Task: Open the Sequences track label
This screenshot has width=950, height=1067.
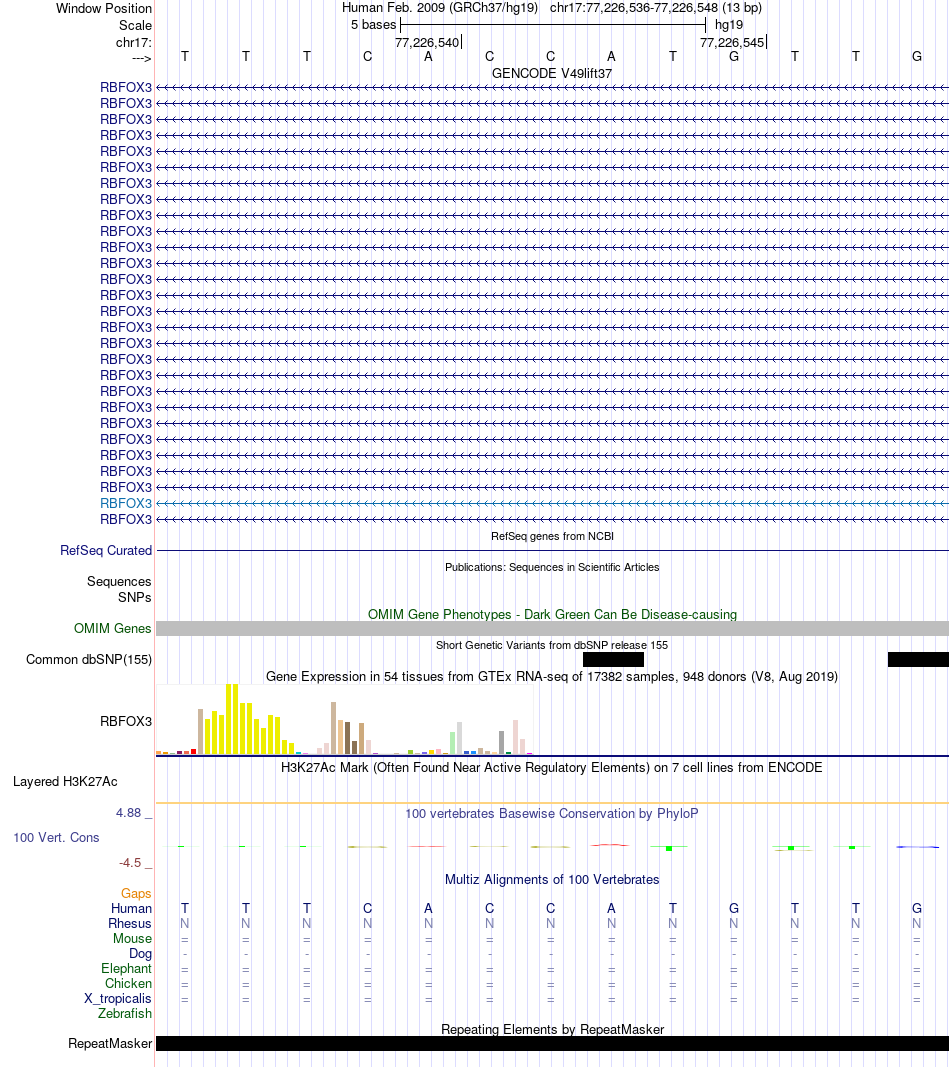Action: pyautogui.click(x=119, y=581)
